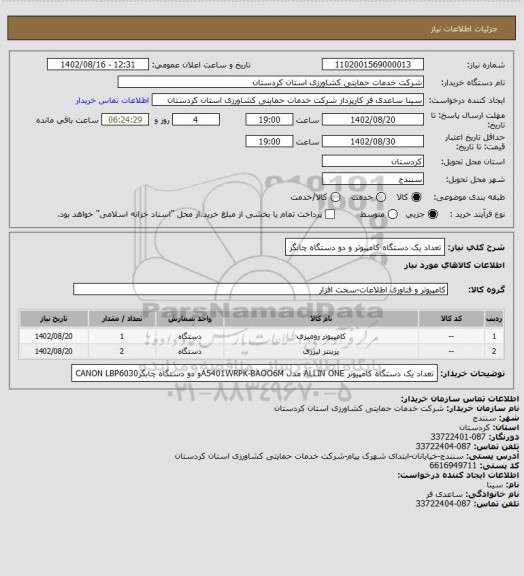The image size is (524, 576).
Task: Click the remaining time 06:24:29 field
Action: pos(125,120)
